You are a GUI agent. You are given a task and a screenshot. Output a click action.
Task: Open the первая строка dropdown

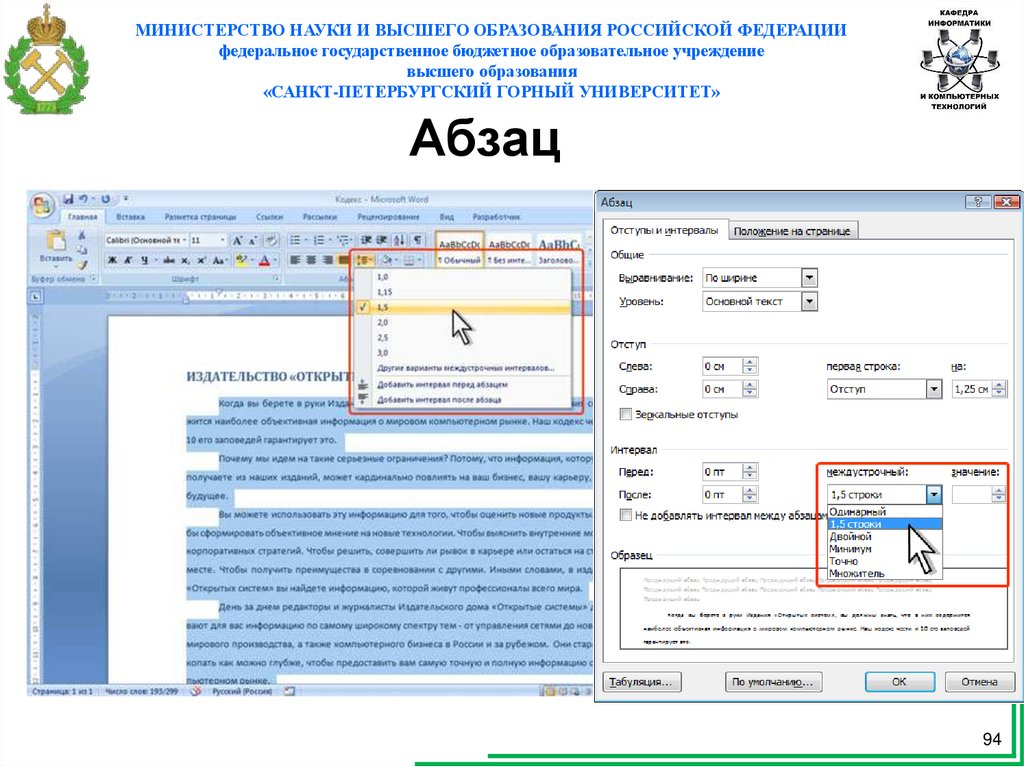[x=934, y=389]
